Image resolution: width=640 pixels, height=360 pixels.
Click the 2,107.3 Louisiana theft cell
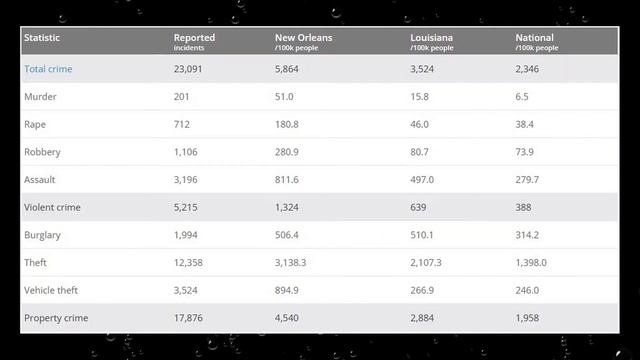click(x=426, y=262)
